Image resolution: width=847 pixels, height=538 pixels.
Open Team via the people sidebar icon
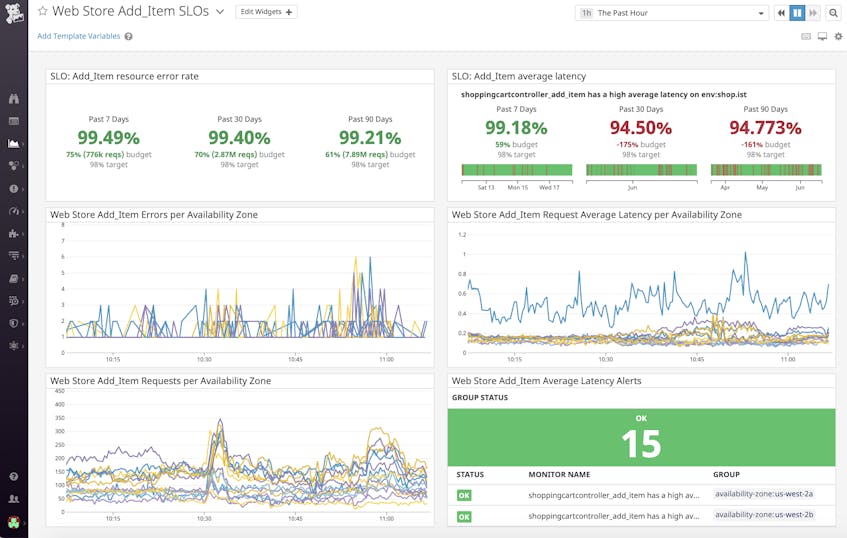point(14,499)
